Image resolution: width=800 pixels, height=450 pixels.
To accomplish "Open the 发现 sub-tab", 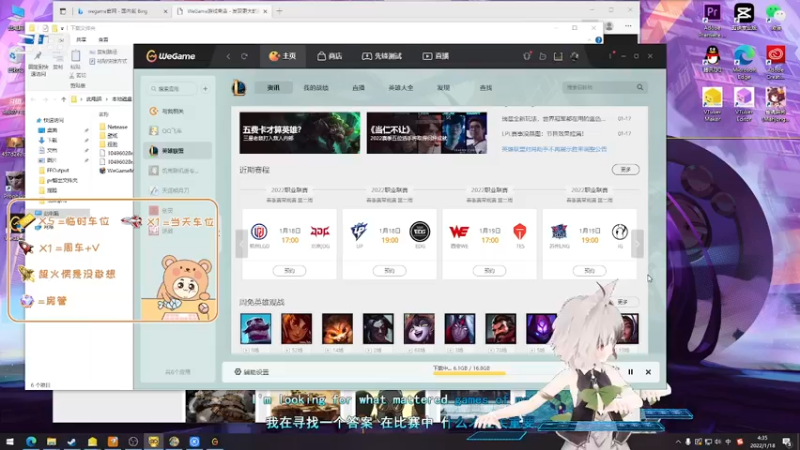I will click(x=443, y=88).
